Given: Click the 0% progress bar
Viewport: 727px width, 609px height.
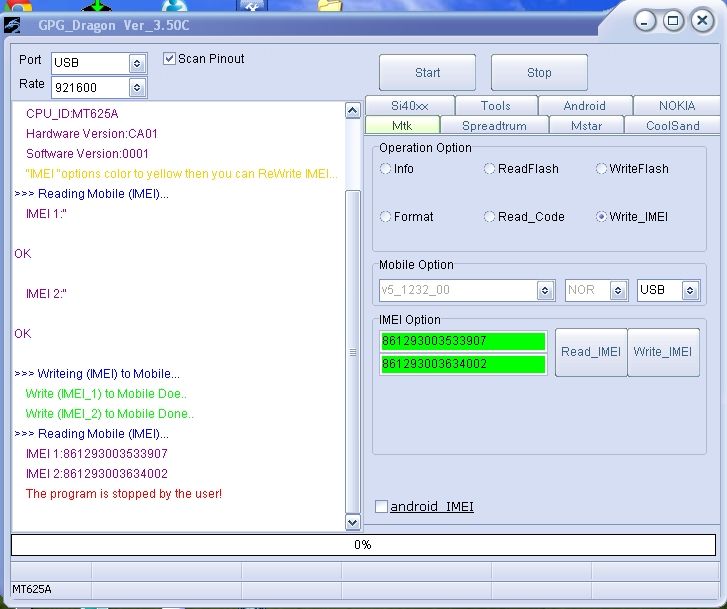Looking at the screenshot, I should coord(363,545).
